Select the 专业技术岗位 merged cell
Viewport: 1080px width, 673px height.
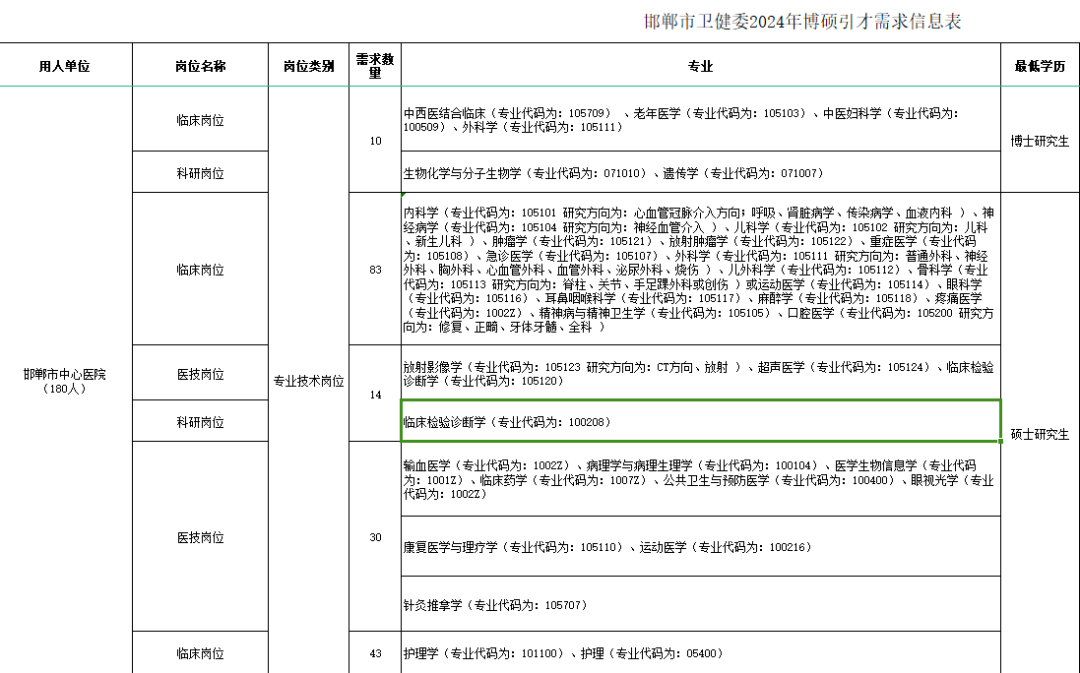click(308, 381)
